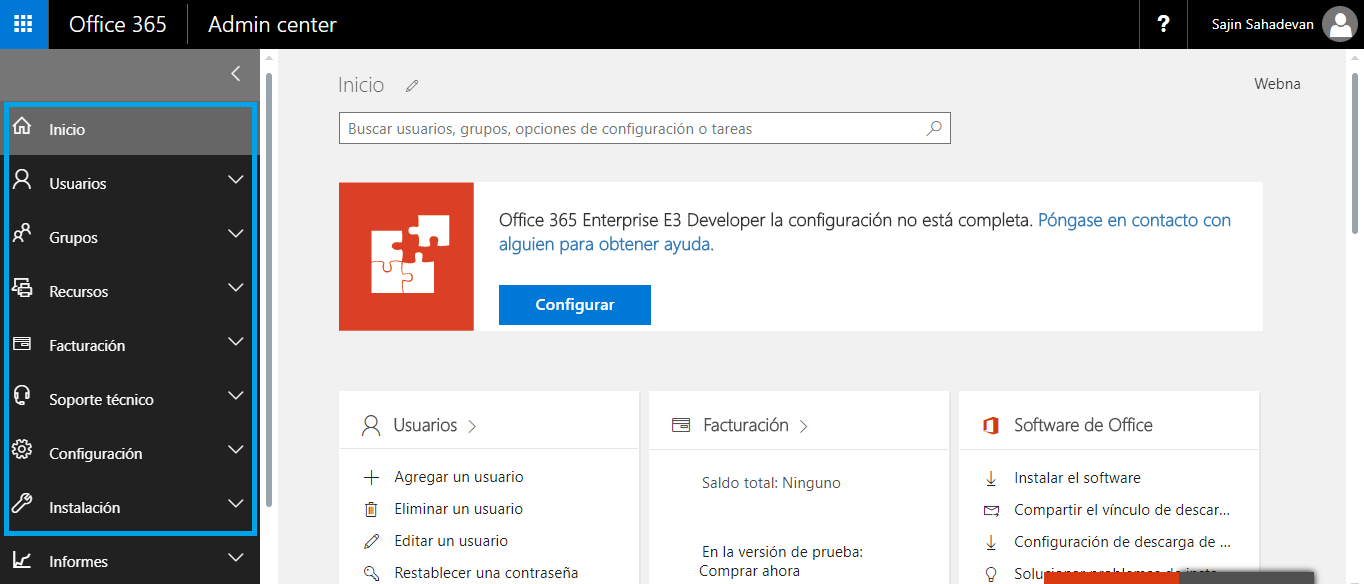Click the navigation pane vertical scrollbar
The width and height of the screenshot is (1364, 584).
[268, 290]
